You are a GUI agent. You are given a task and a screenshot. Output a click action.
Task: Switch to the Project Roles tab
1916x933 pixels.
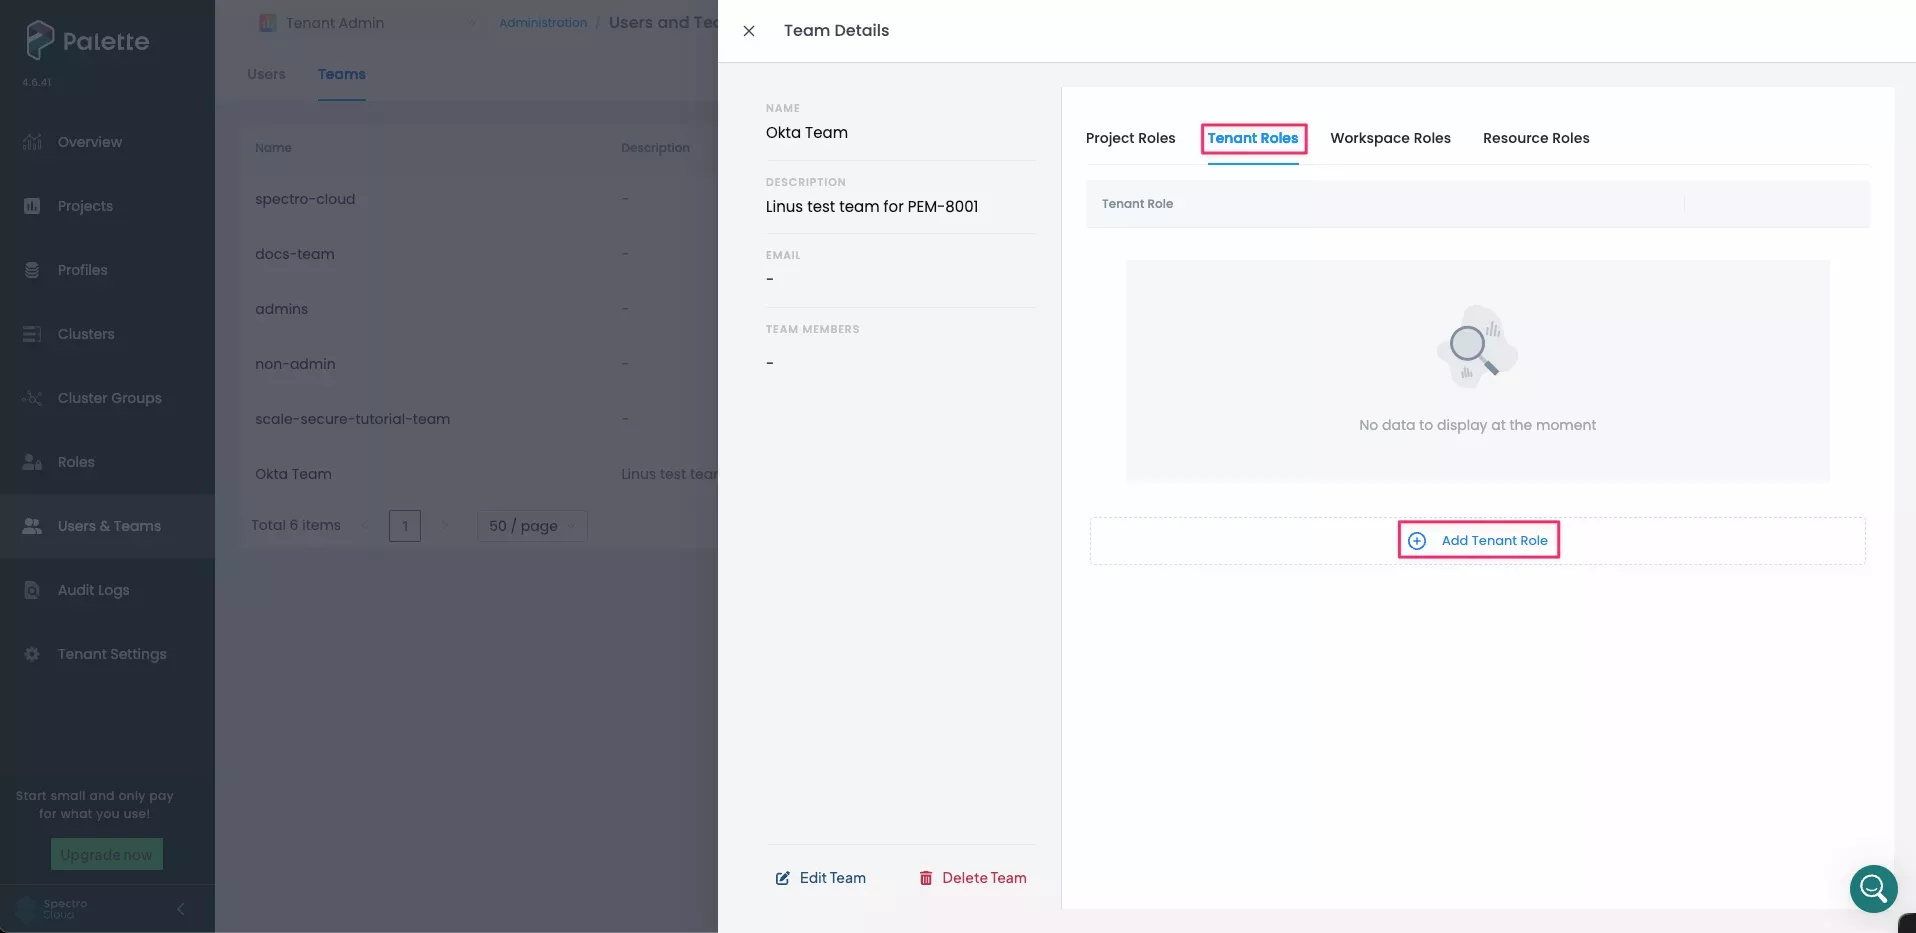coord(1130,138)
